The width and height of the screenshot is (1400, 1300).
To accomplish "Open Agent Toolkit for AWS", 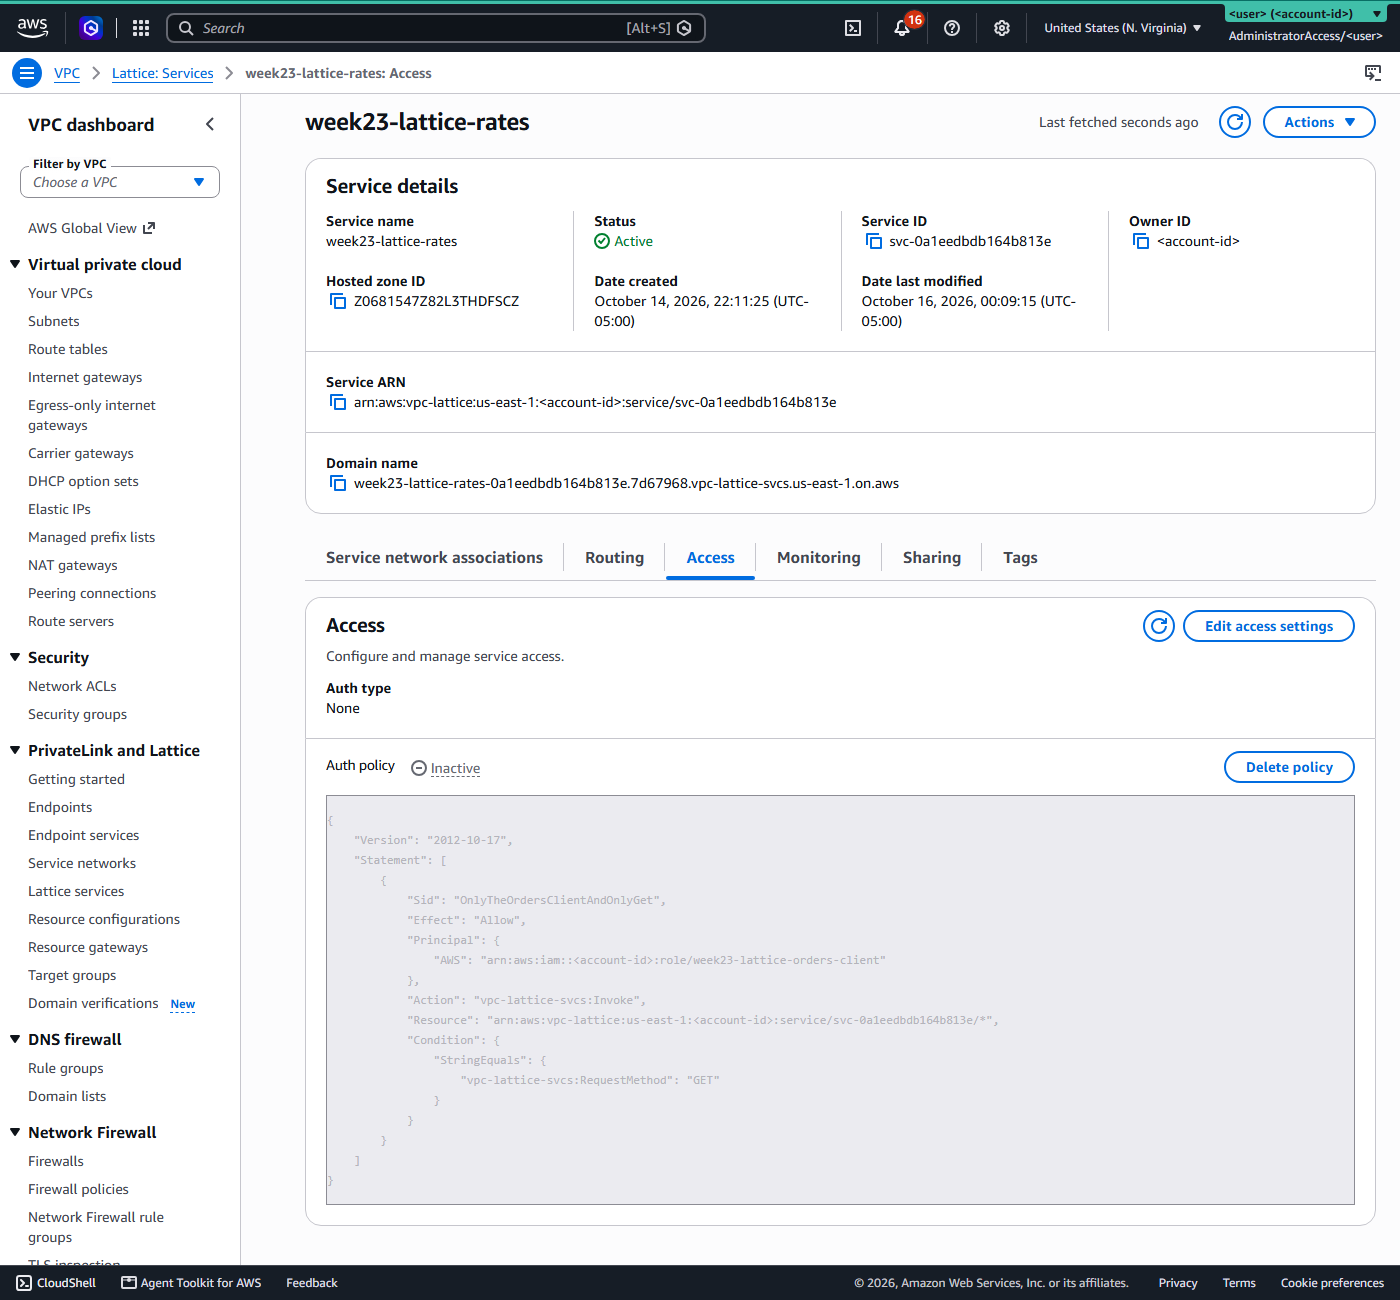I will click(x=191, y=1283).
